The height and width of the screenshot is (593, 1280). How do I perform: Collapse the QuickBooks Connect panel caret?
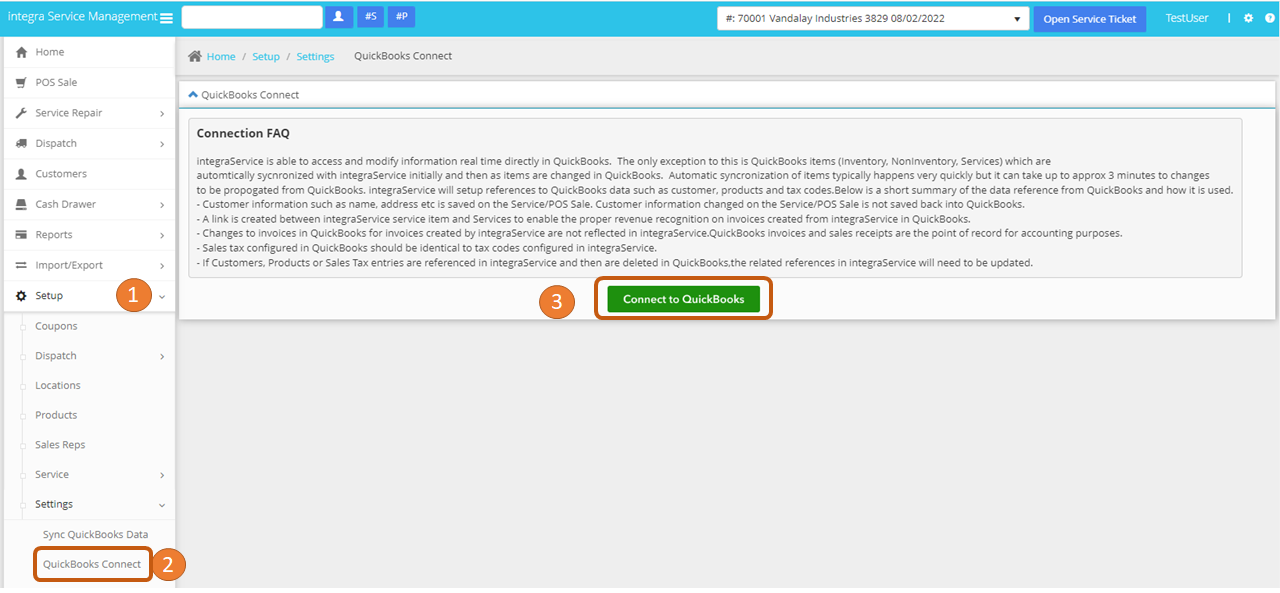pos(193,94)
